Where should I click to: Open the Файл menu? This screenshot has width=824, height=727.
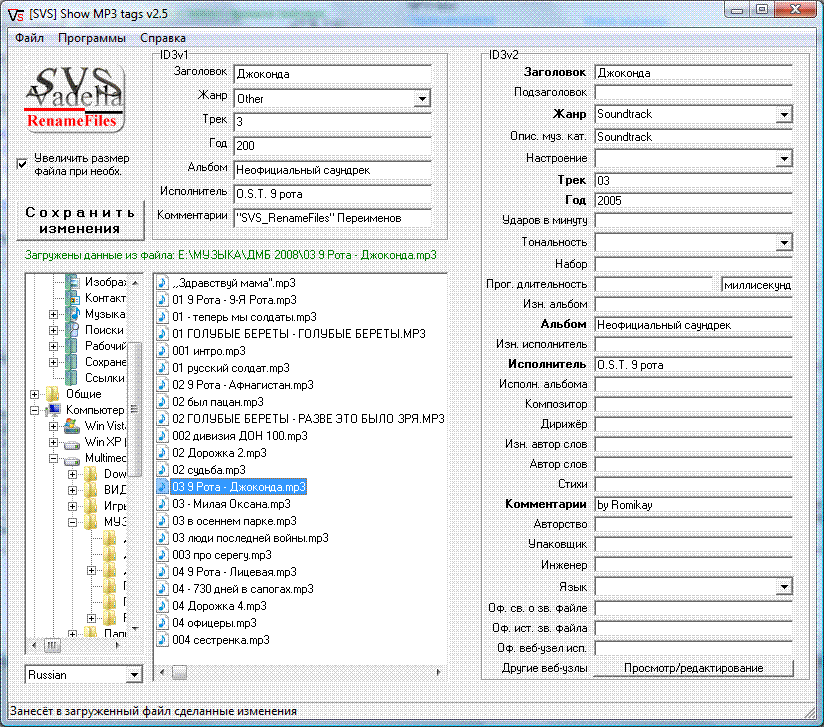(29, 38)
